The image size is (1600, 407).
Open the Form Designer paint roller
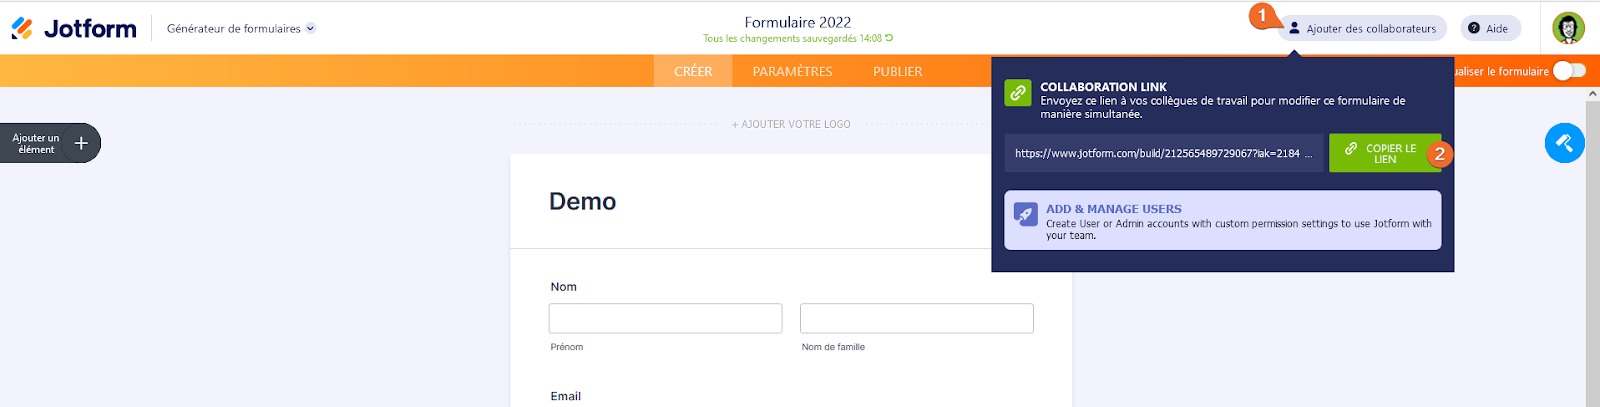coord(1564,143)
